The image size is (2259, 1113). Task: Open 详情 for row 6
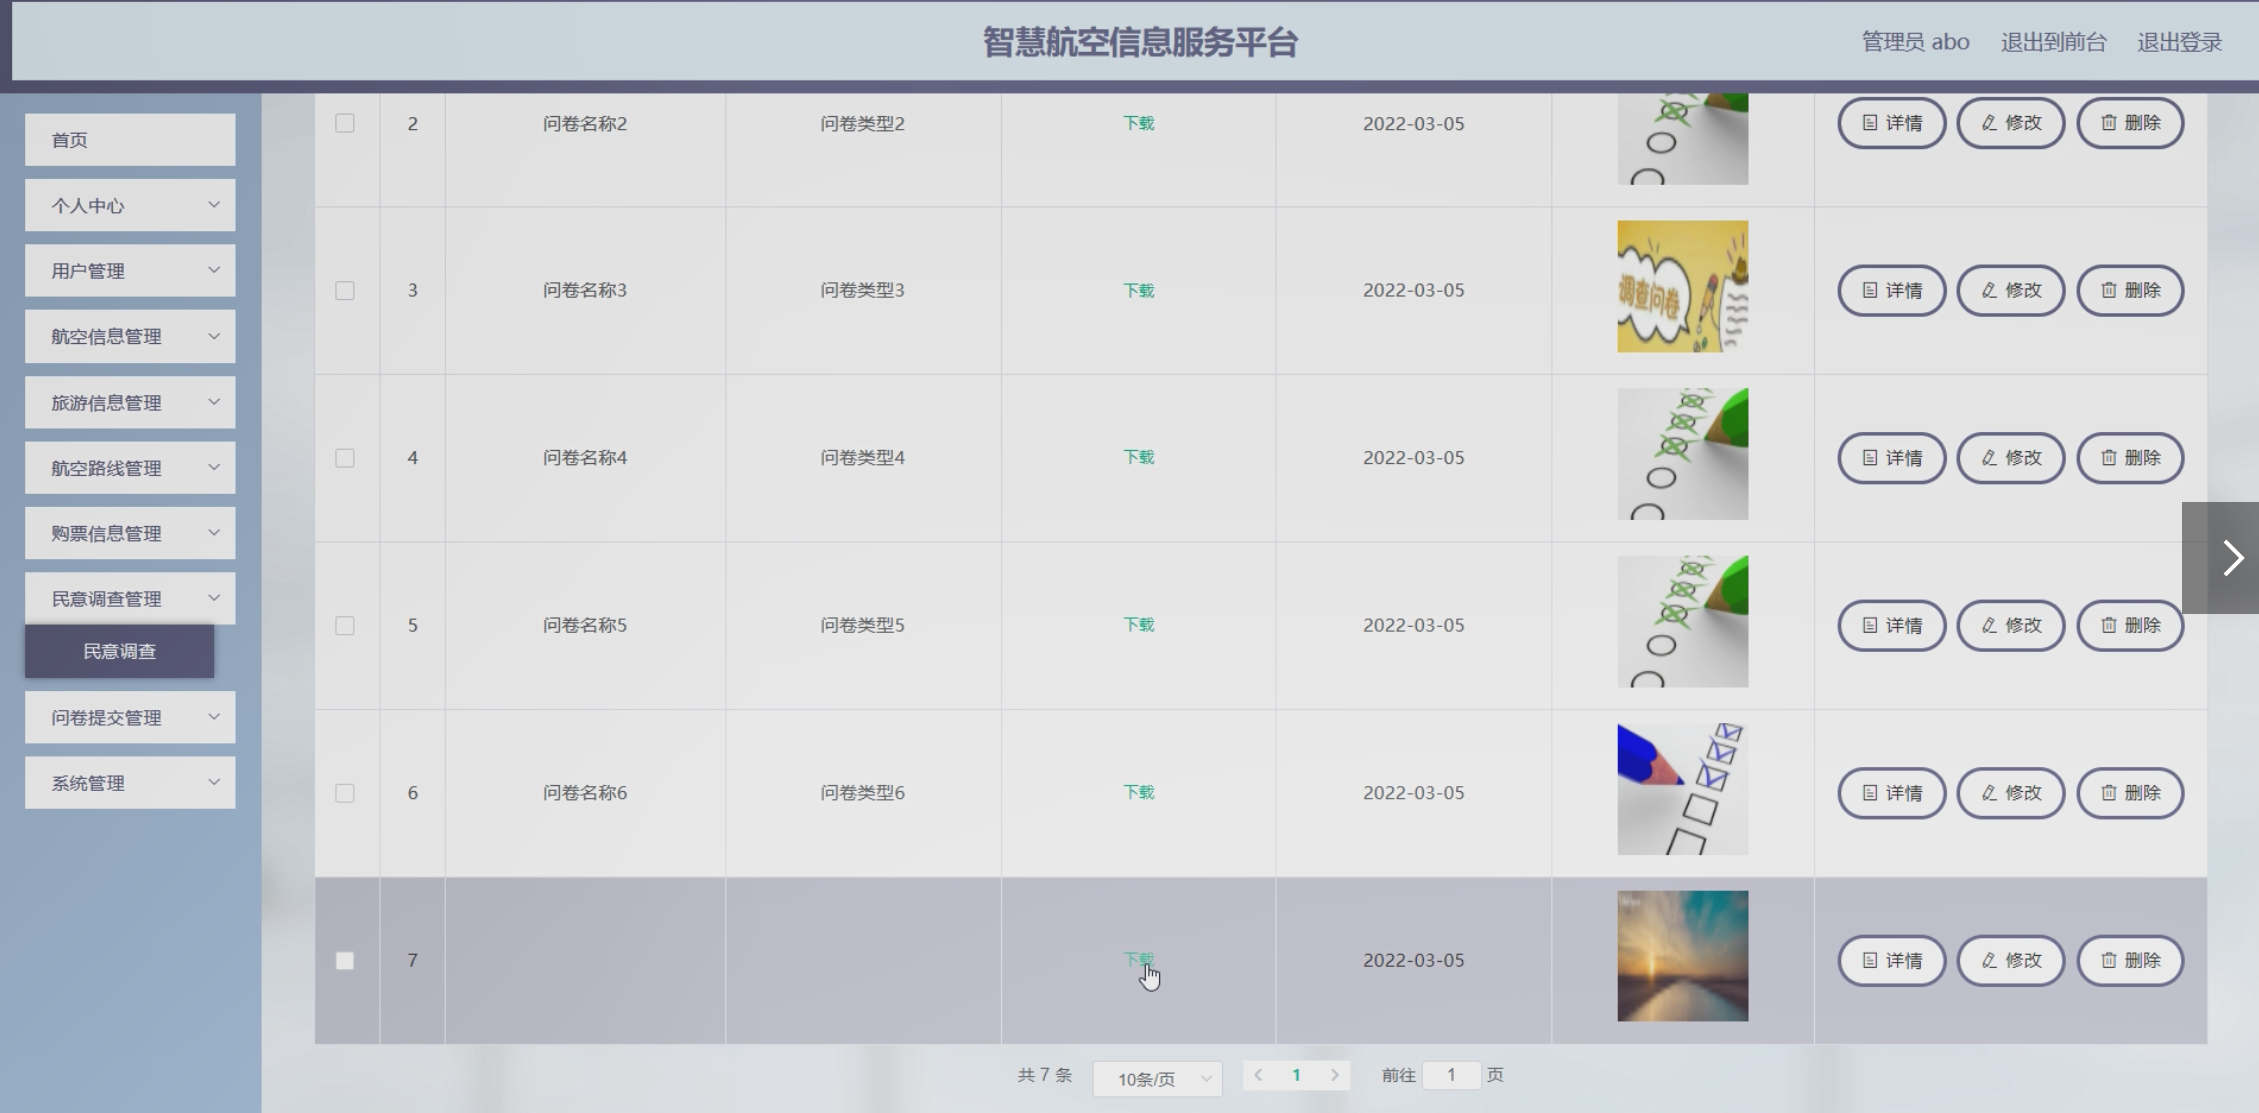[x=1891, y=793]
